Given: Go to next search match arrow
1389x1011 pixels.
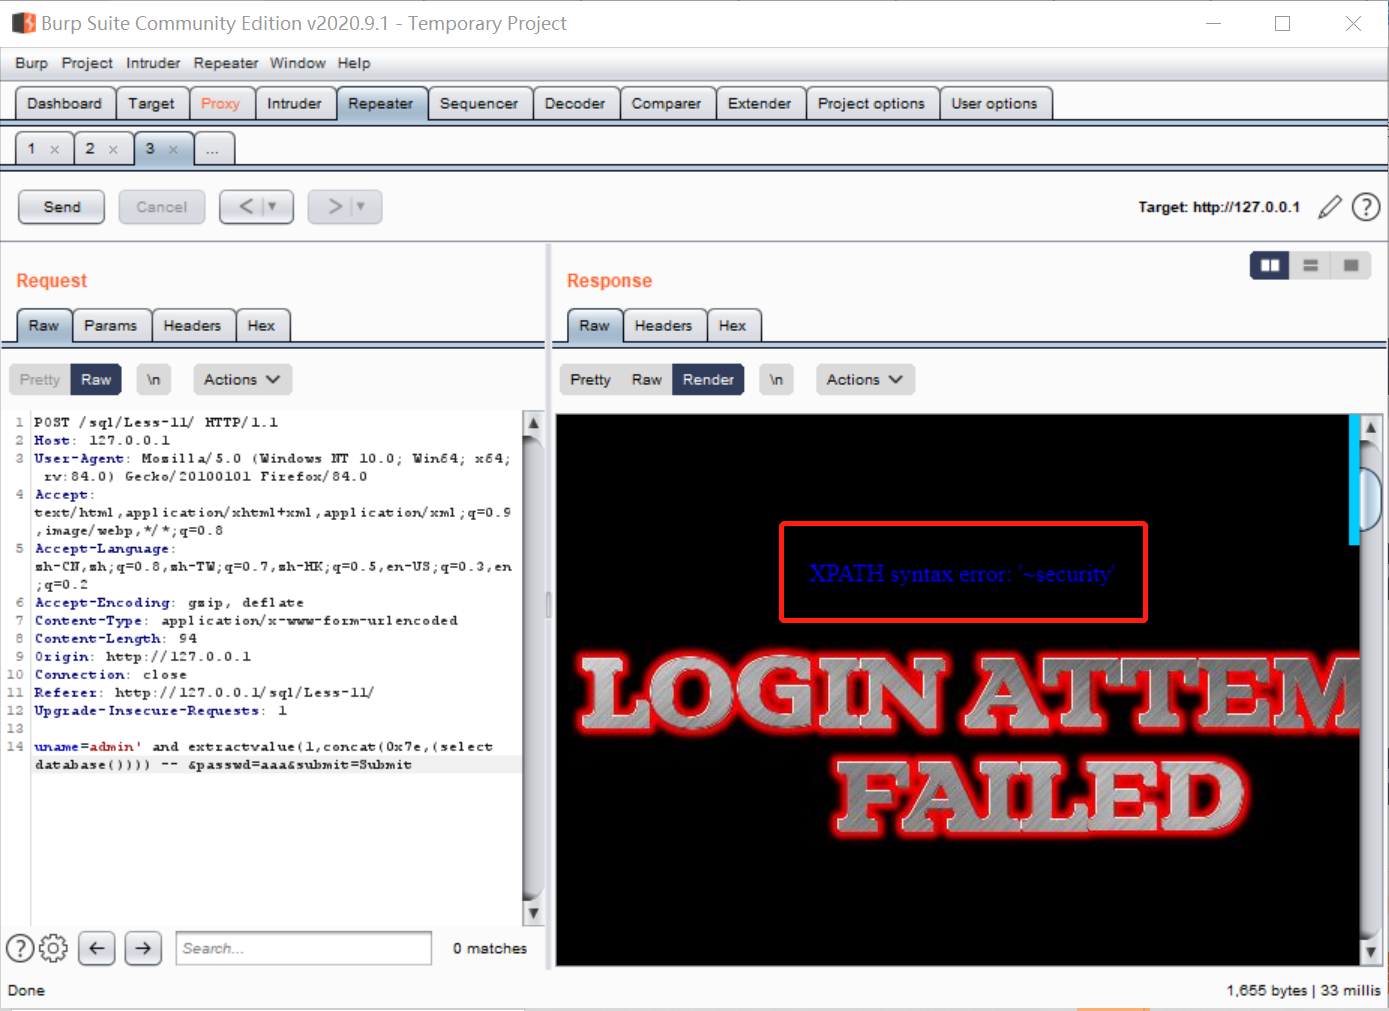Looking at the screenshot, I should (143, 948).
